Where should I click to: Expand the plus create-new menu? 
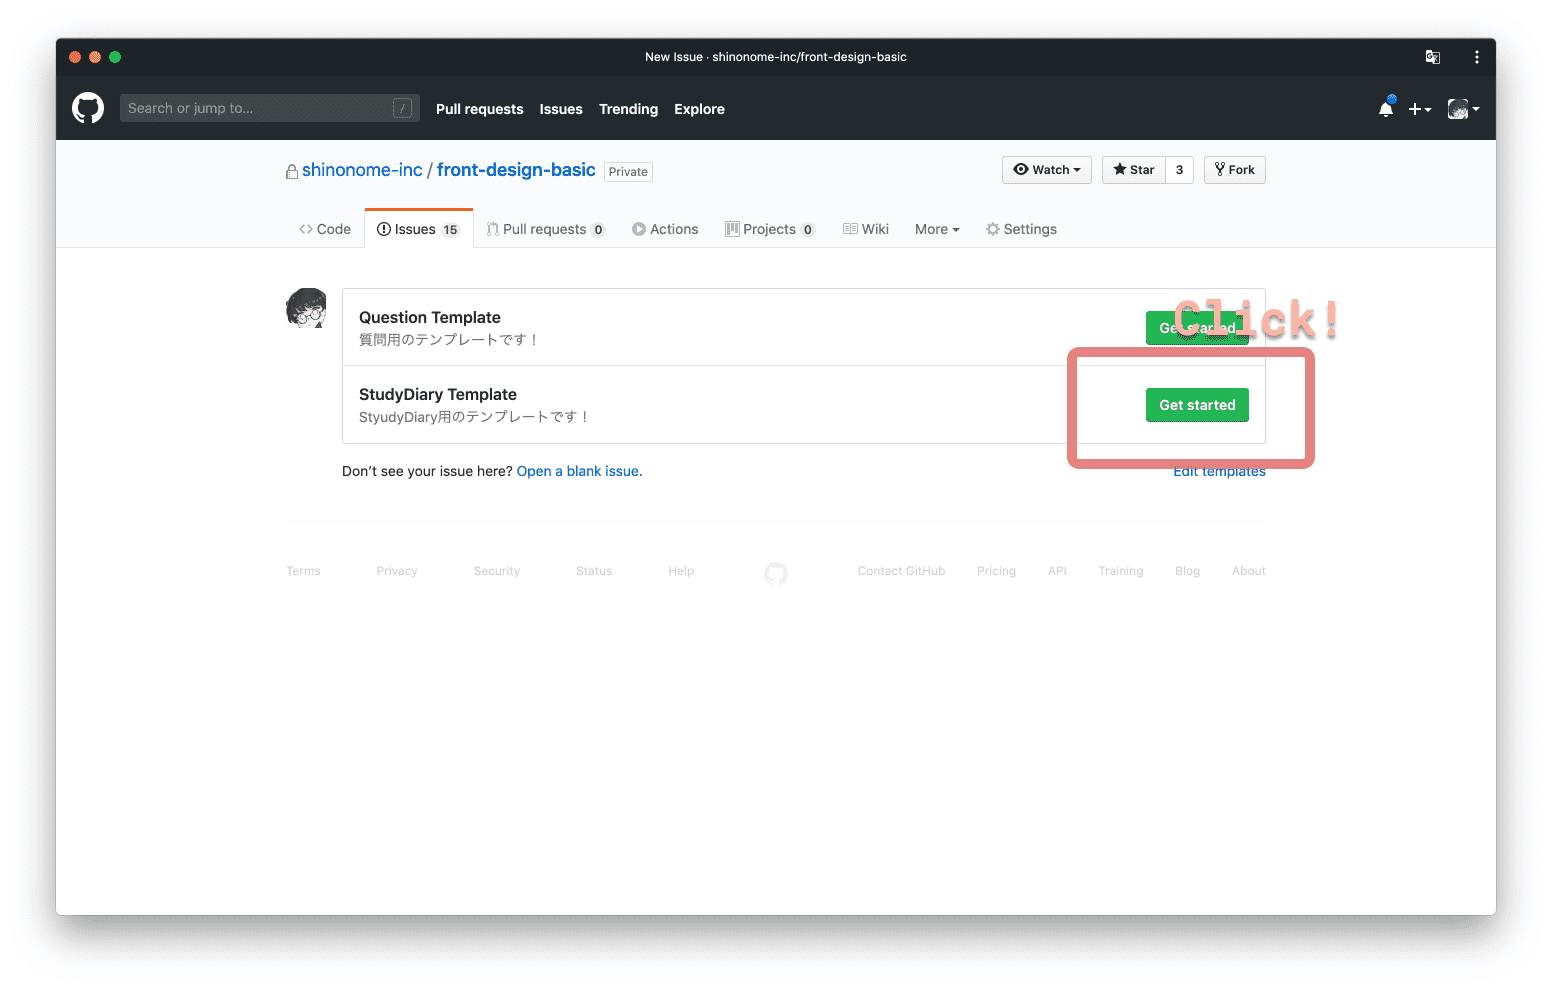1420,109
